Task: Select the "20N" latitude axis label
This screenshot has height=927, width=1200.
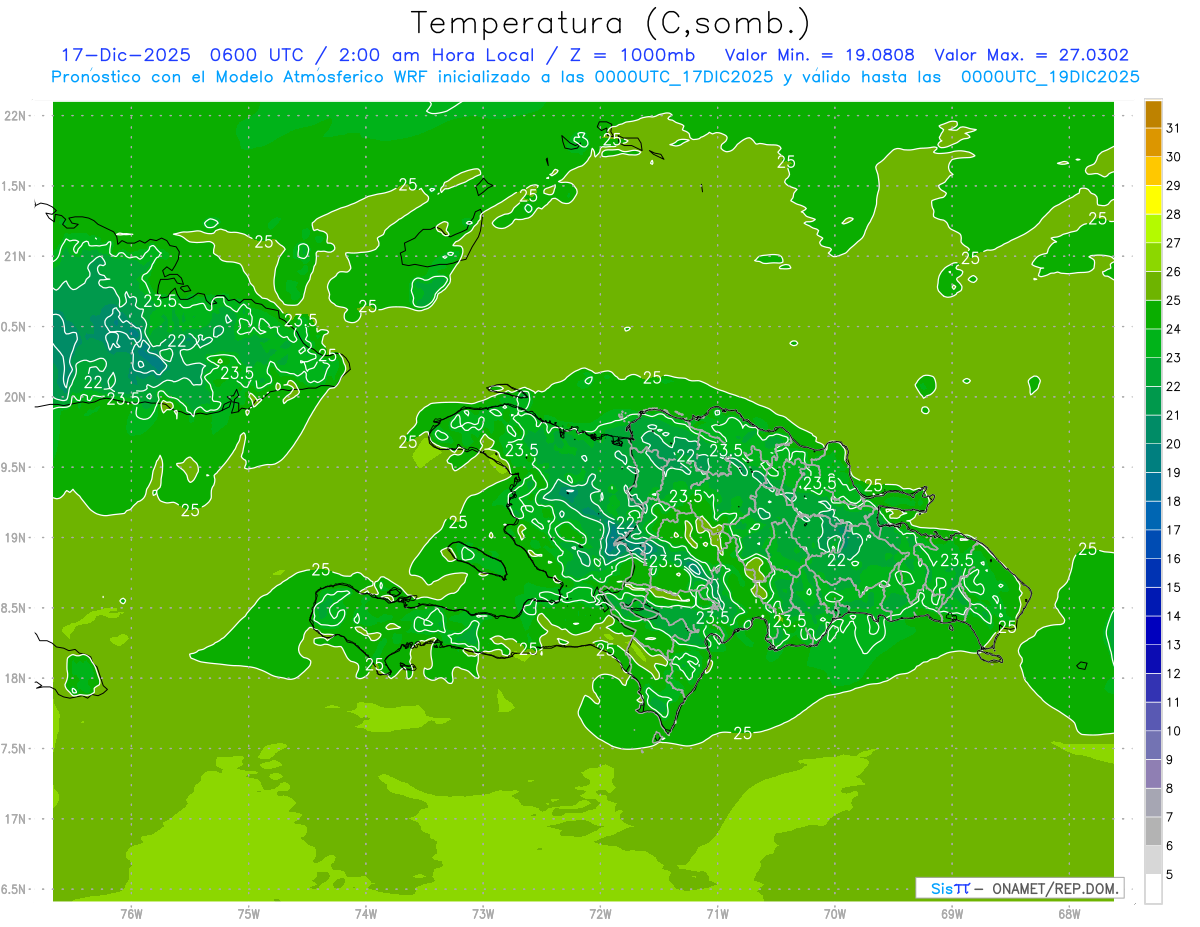Action: click(15, 398)
